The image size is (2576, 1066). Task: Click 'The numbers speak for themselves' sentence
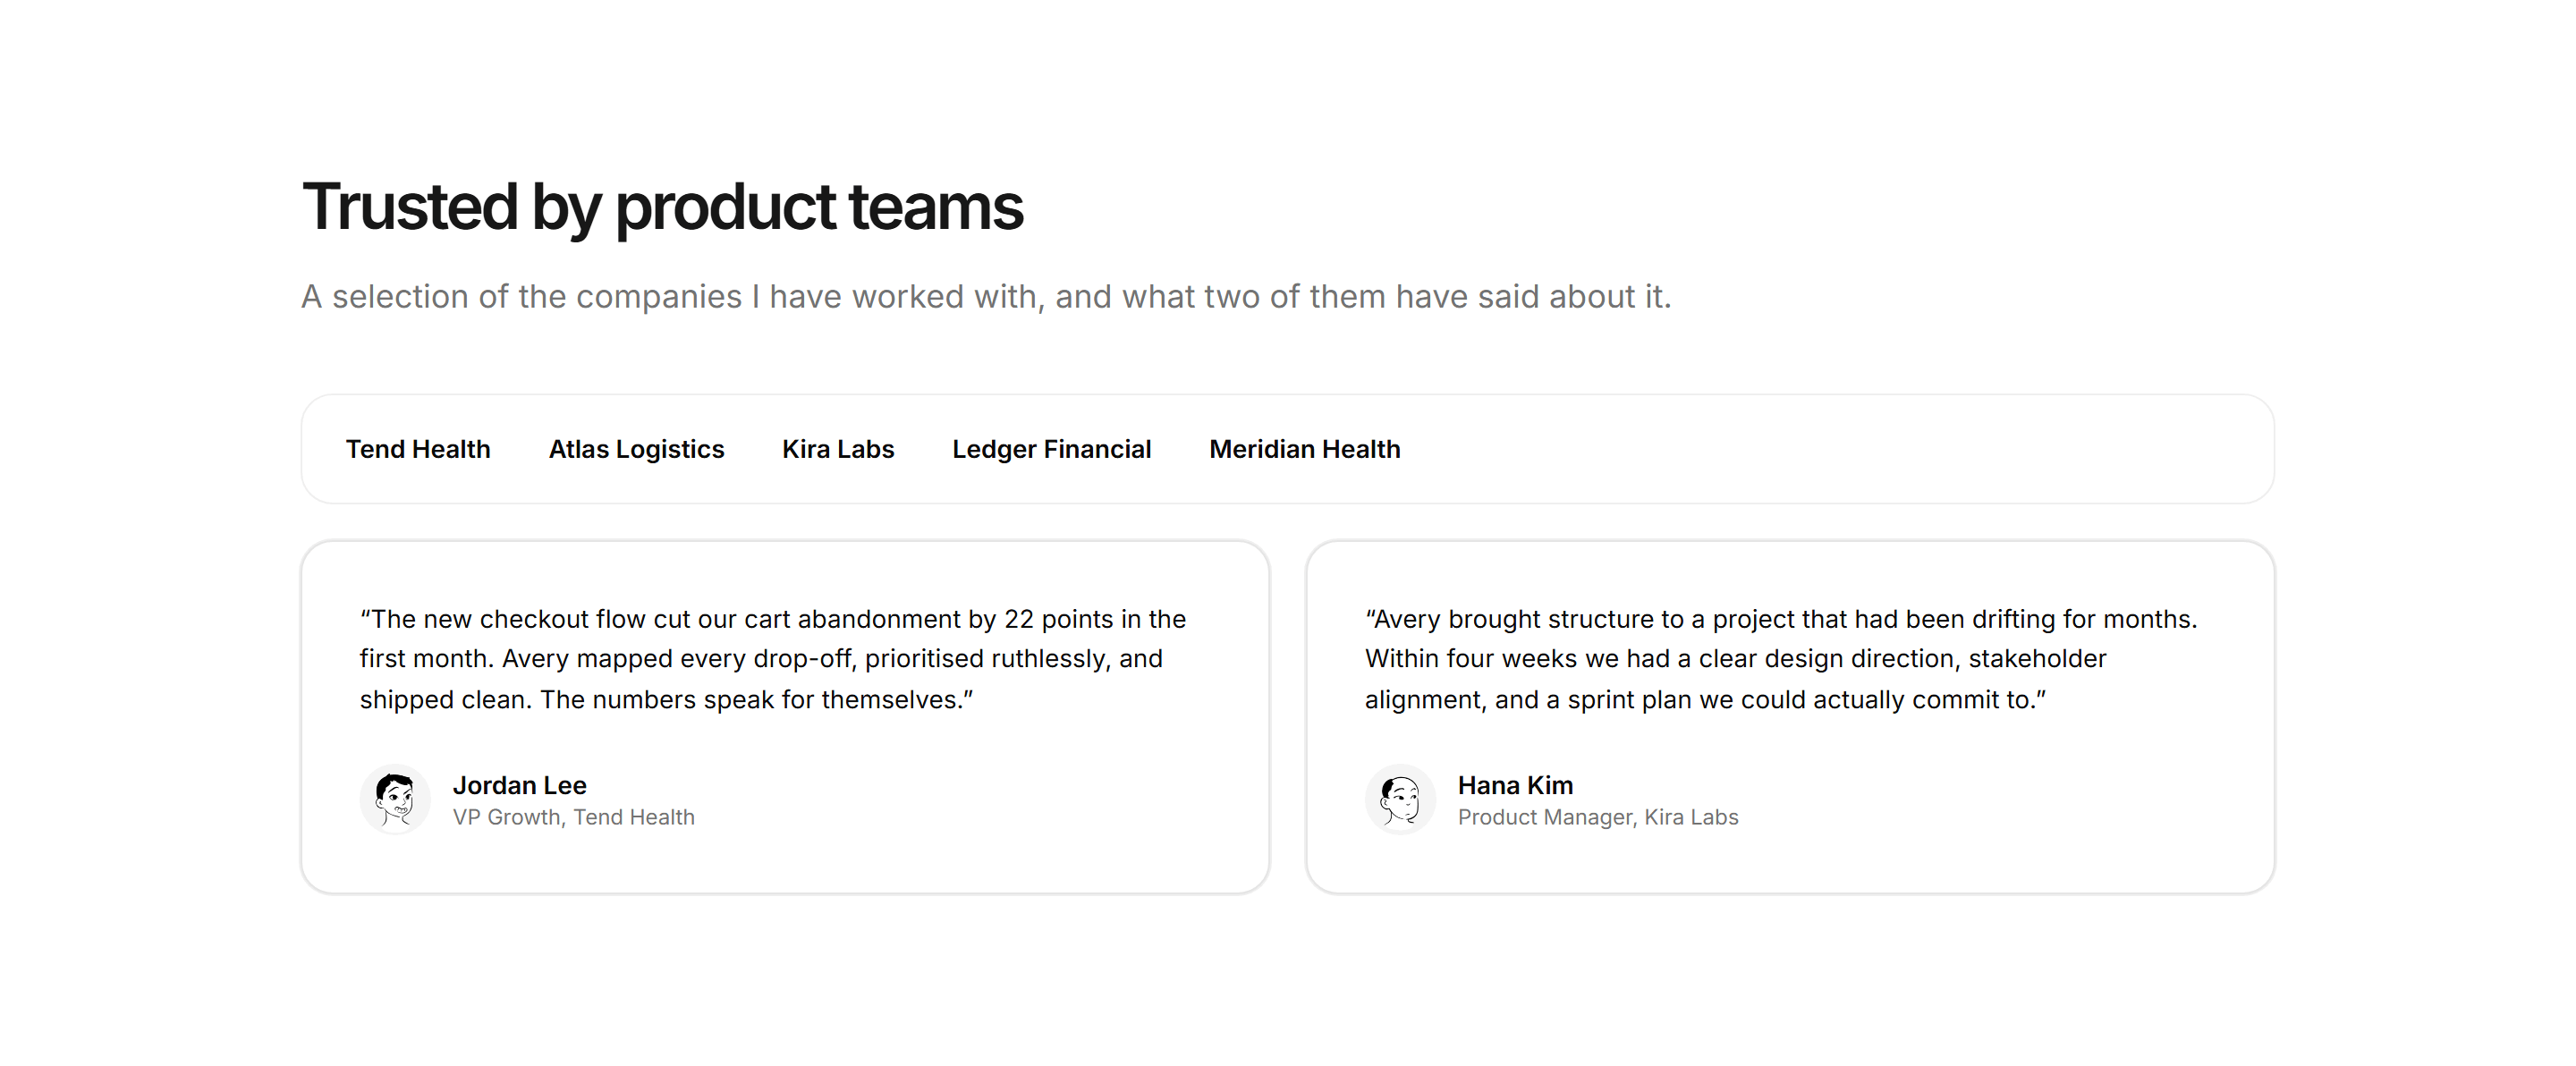tap(757, 700)
